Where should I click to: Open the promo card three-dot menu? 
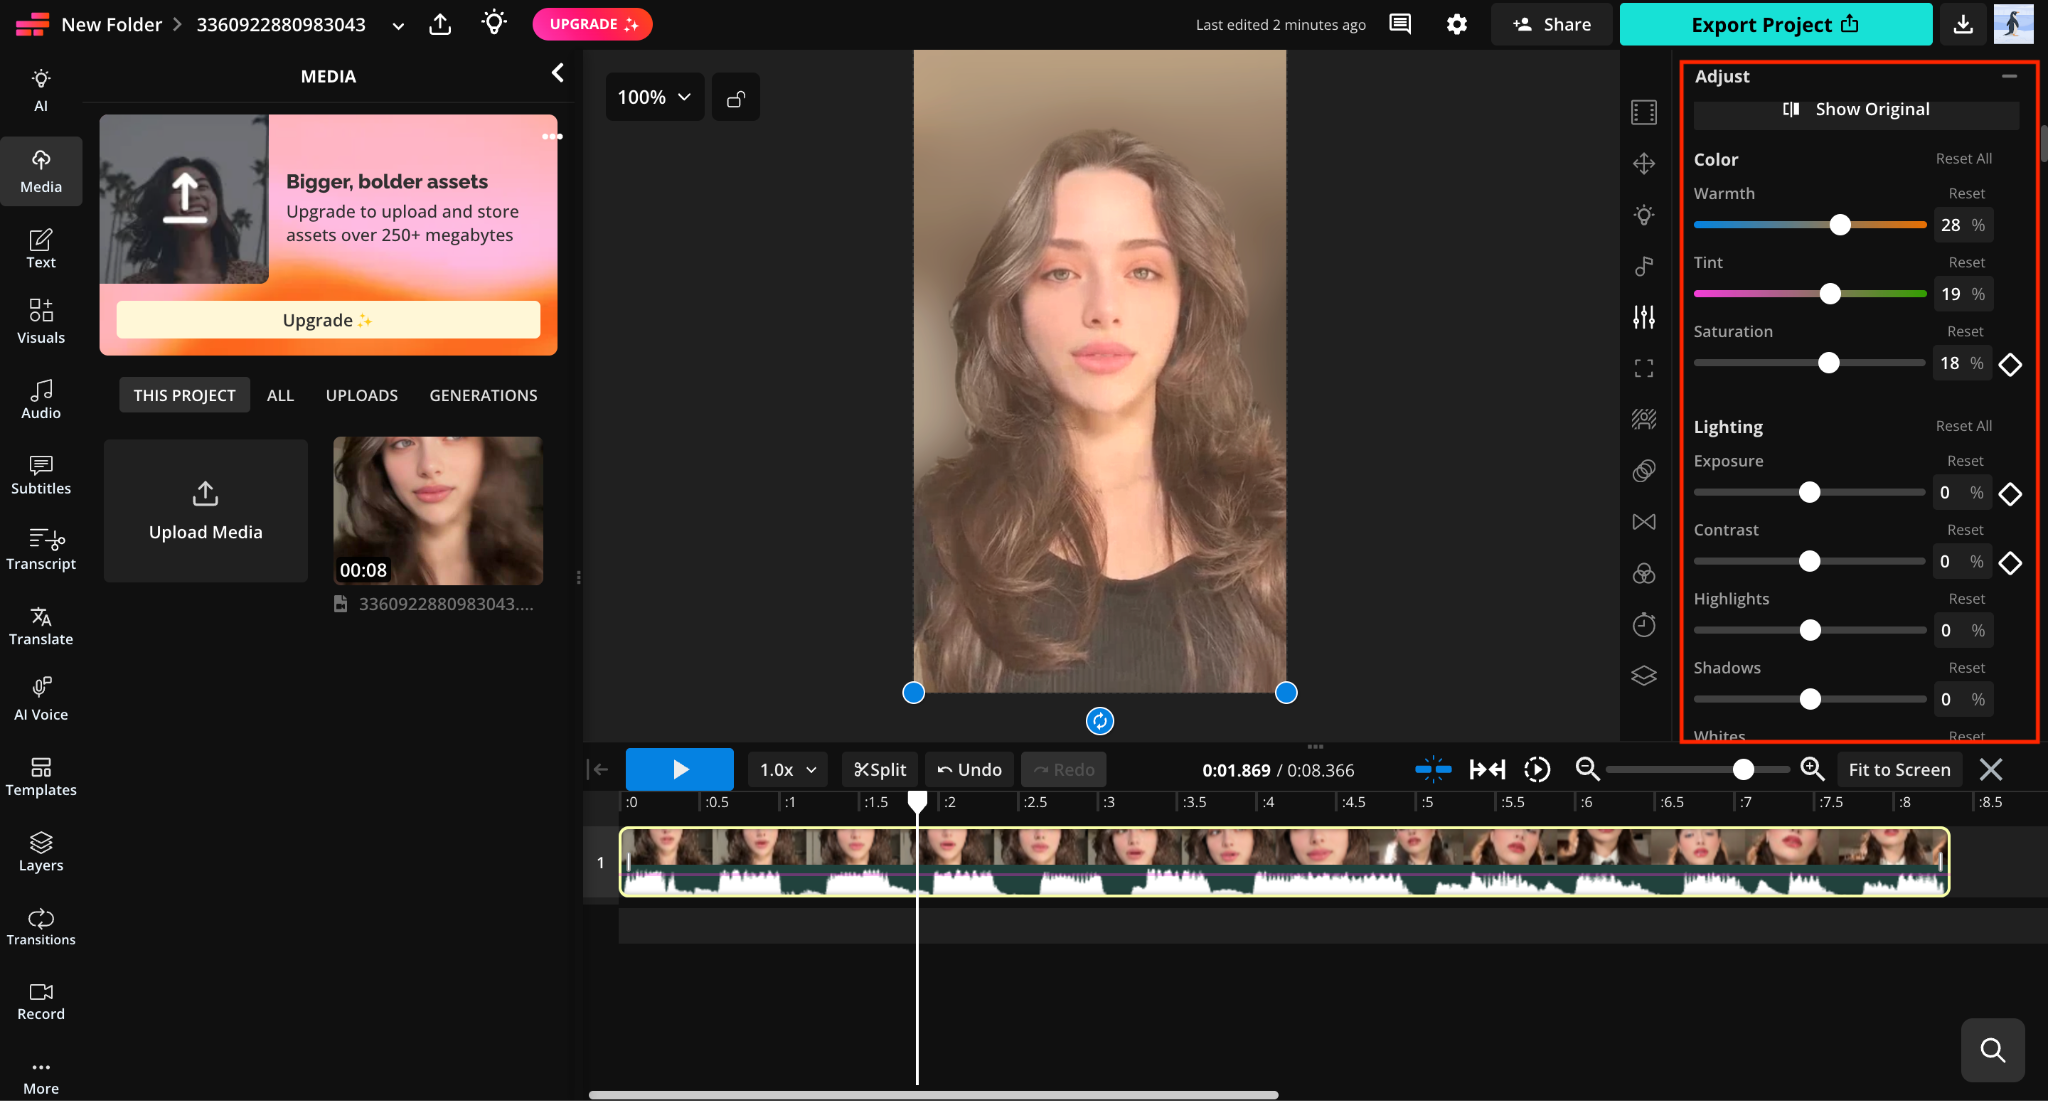pos(552,136)
